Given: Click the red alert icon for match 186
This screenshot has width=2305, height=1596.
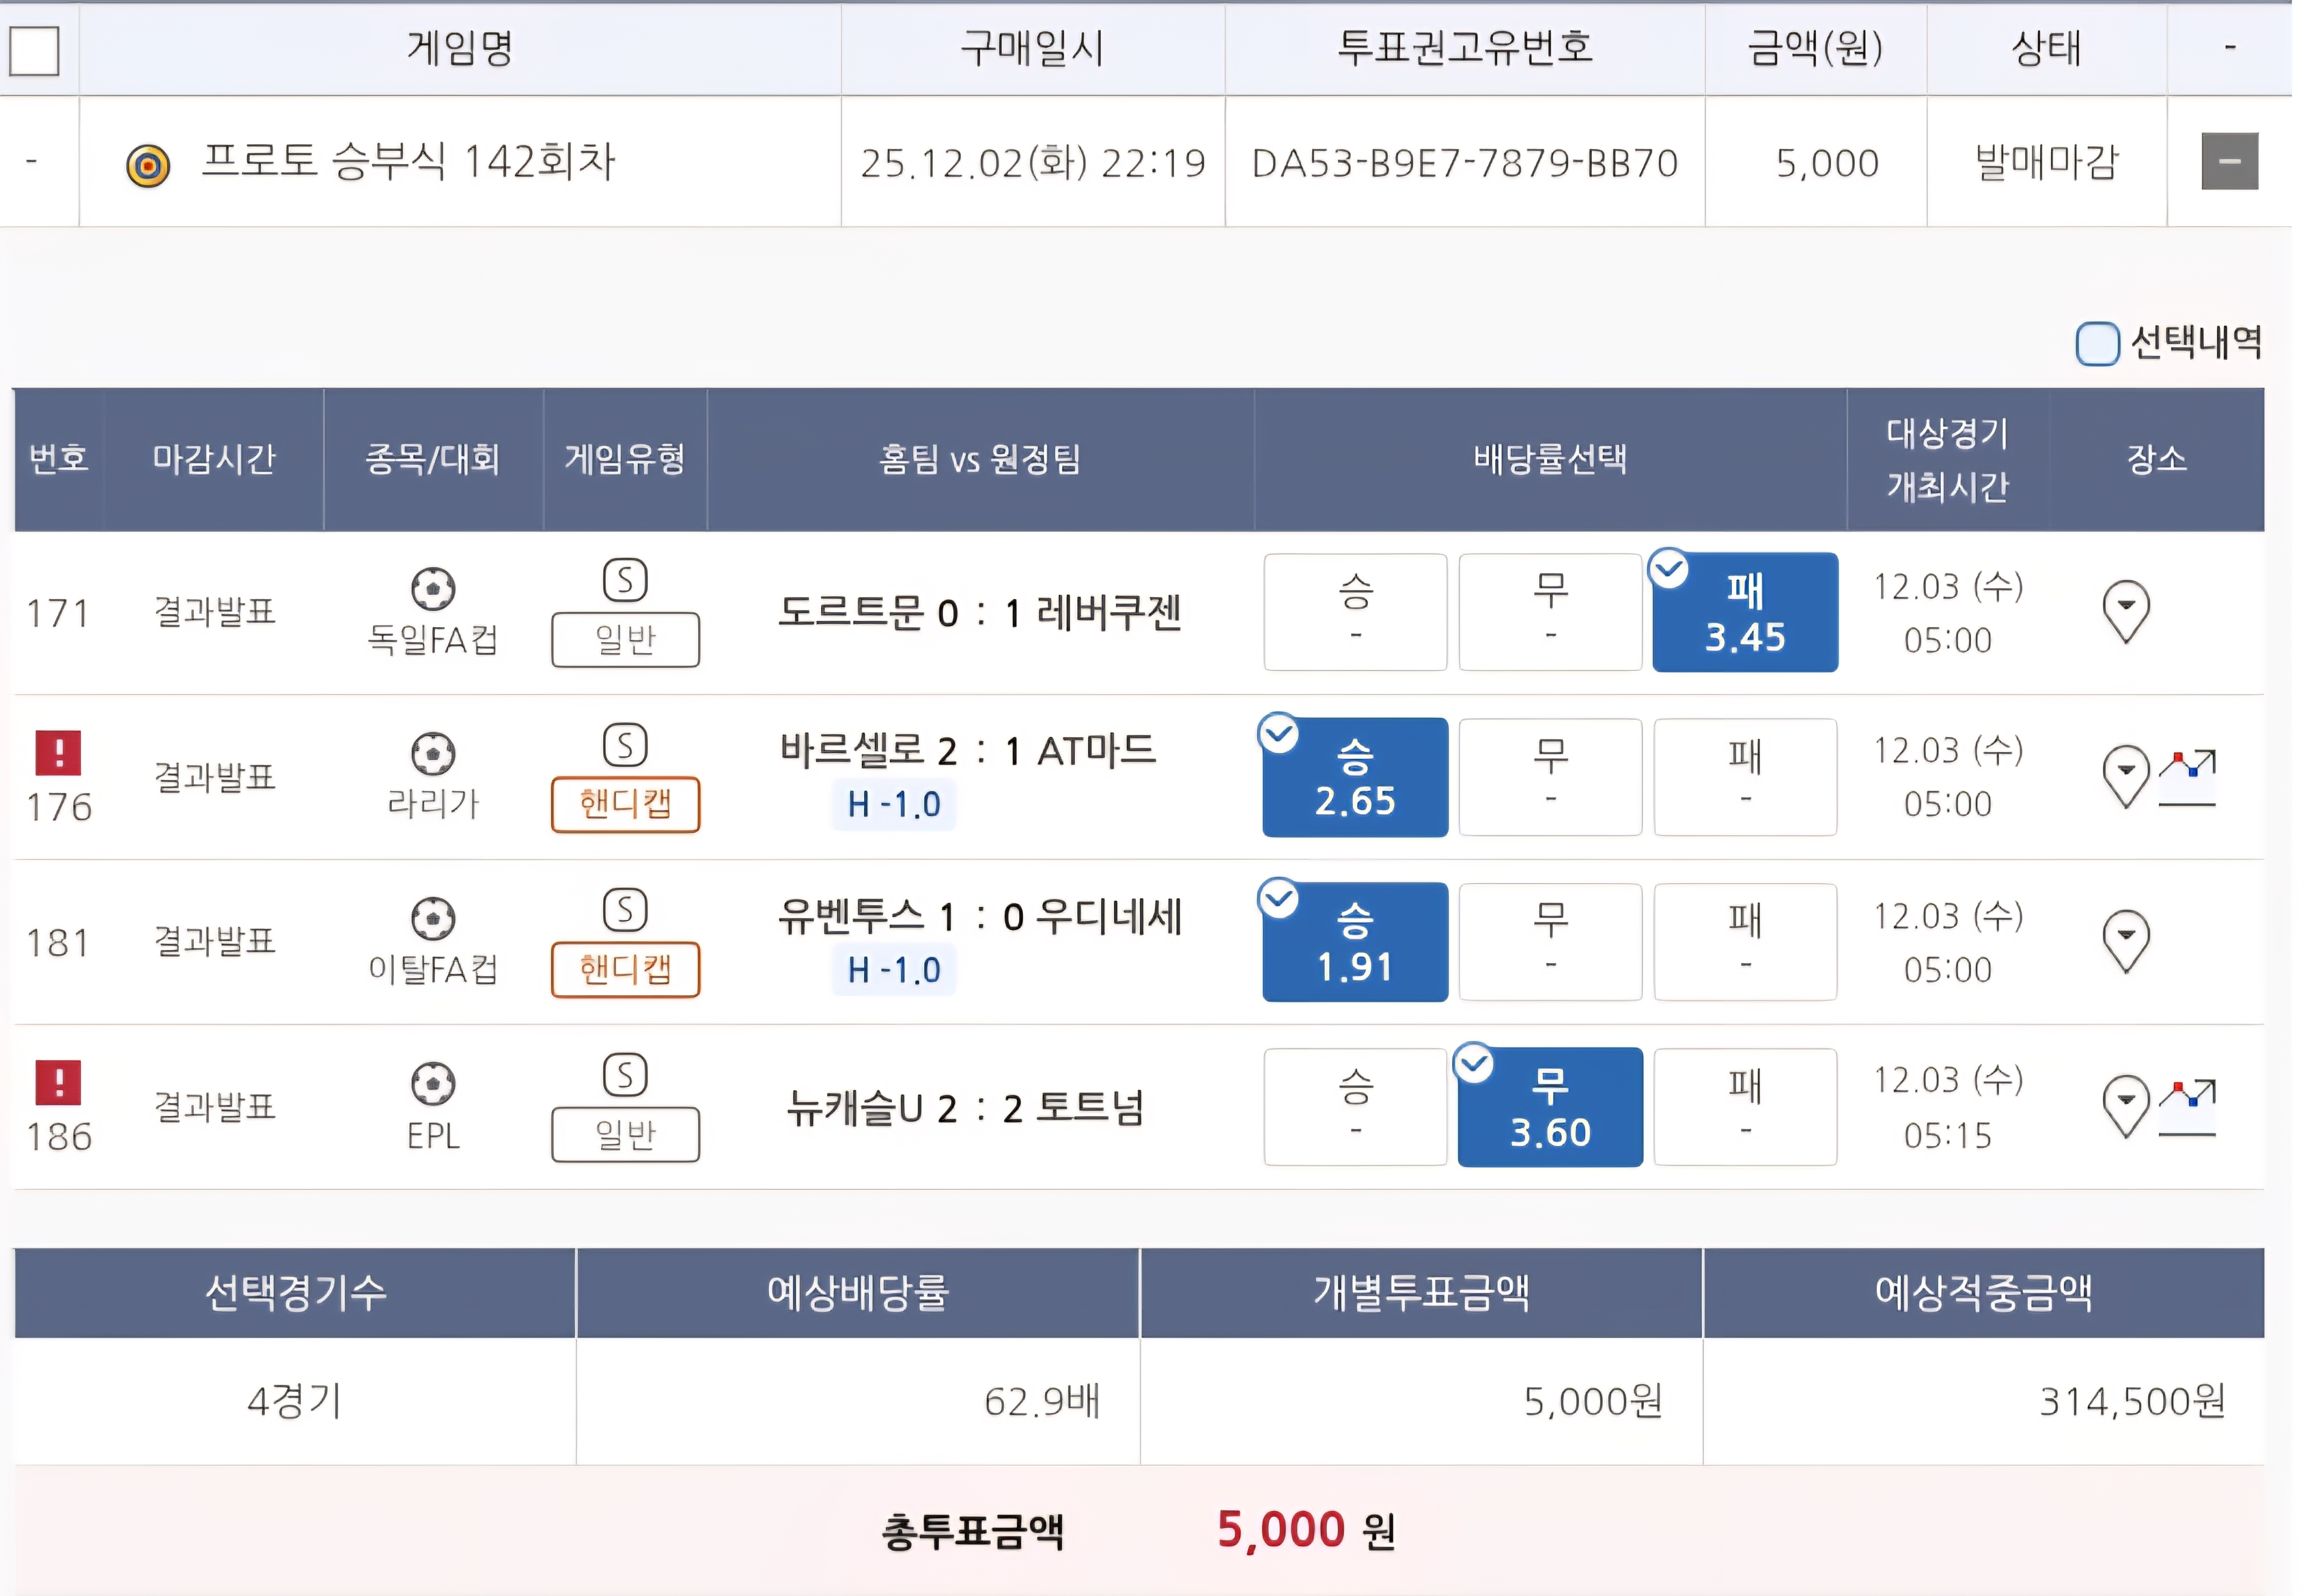Looking at the screenshot, I should [x=58, y=1082].
